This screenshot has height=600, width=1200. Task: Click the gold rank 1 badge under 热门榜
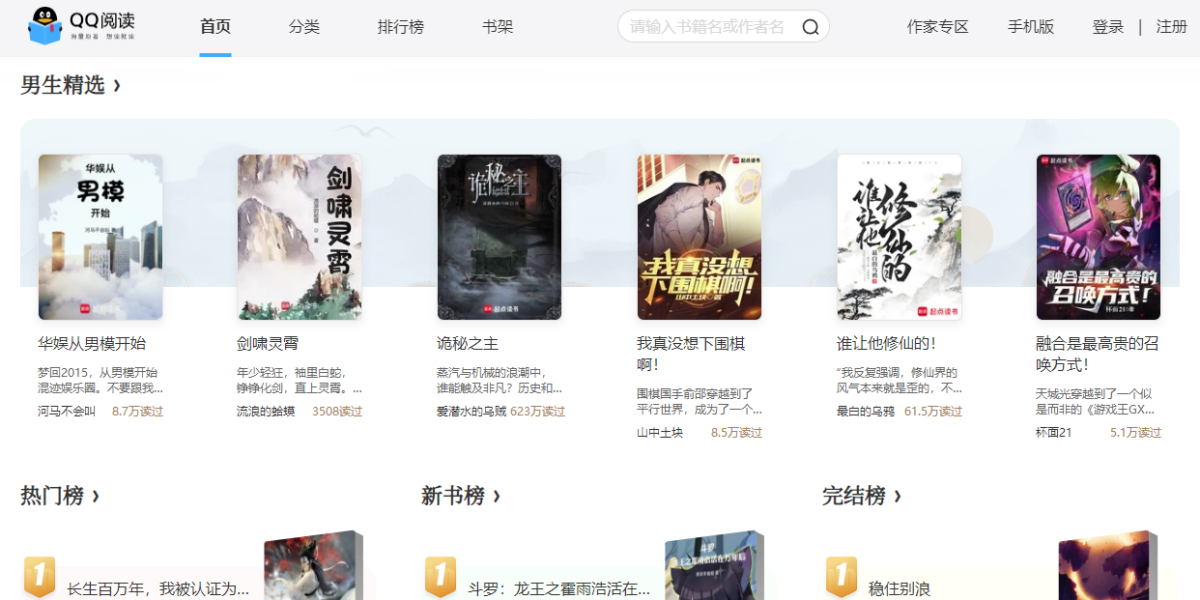tap(39, 577)
